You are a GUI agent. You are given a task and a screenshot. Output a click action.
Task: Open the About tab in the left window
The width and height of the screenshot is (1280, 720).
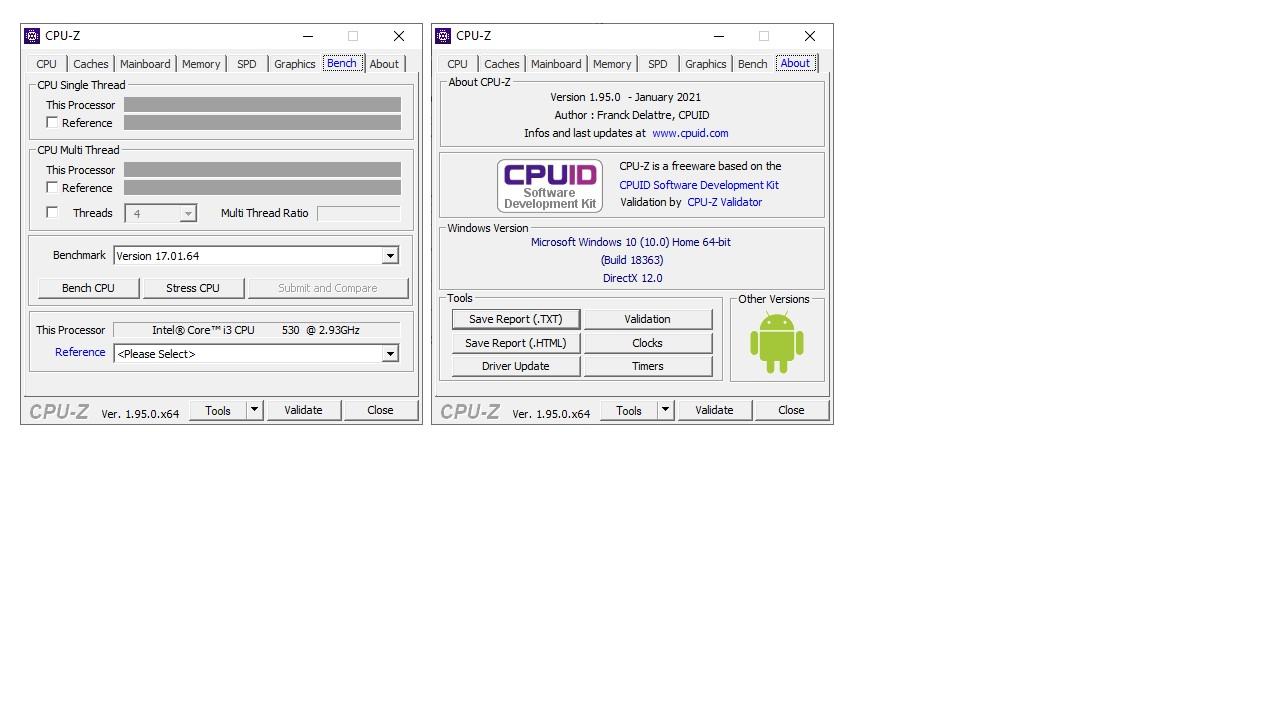point(384,64)
